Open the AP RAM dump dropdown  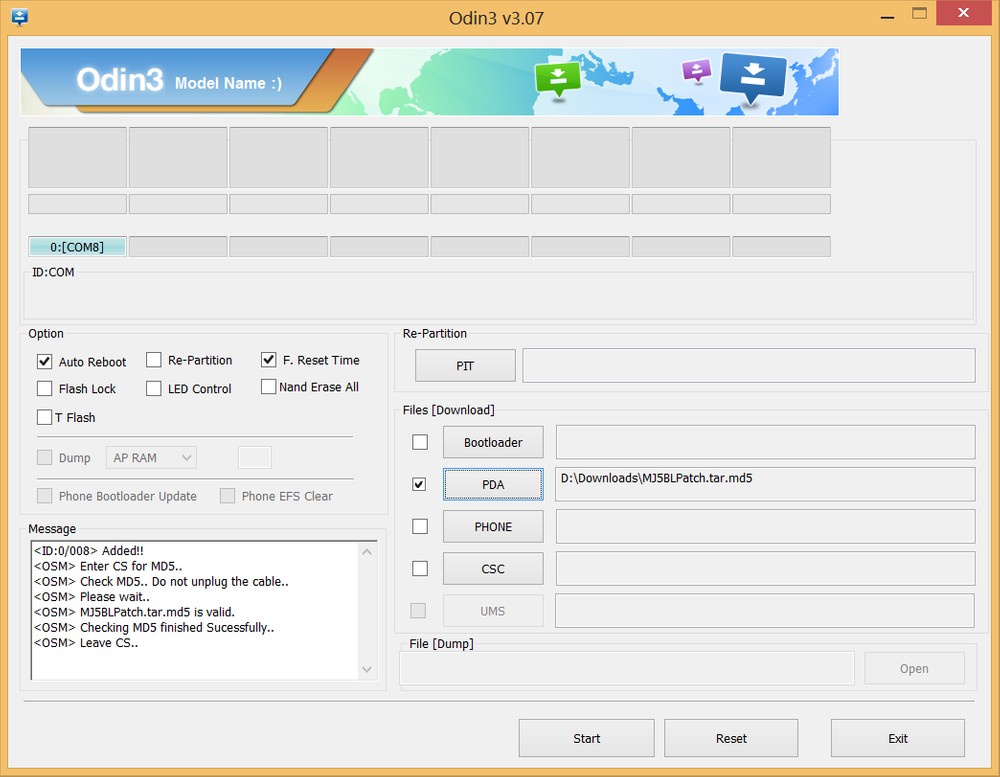[151, 458]
